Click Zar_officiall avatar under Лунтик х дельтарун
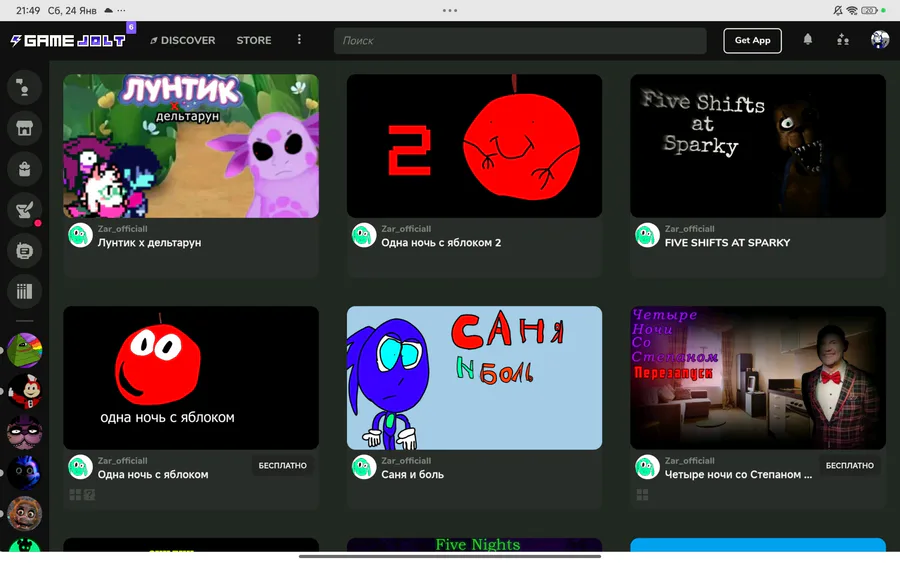 click(x=80, y=235)
